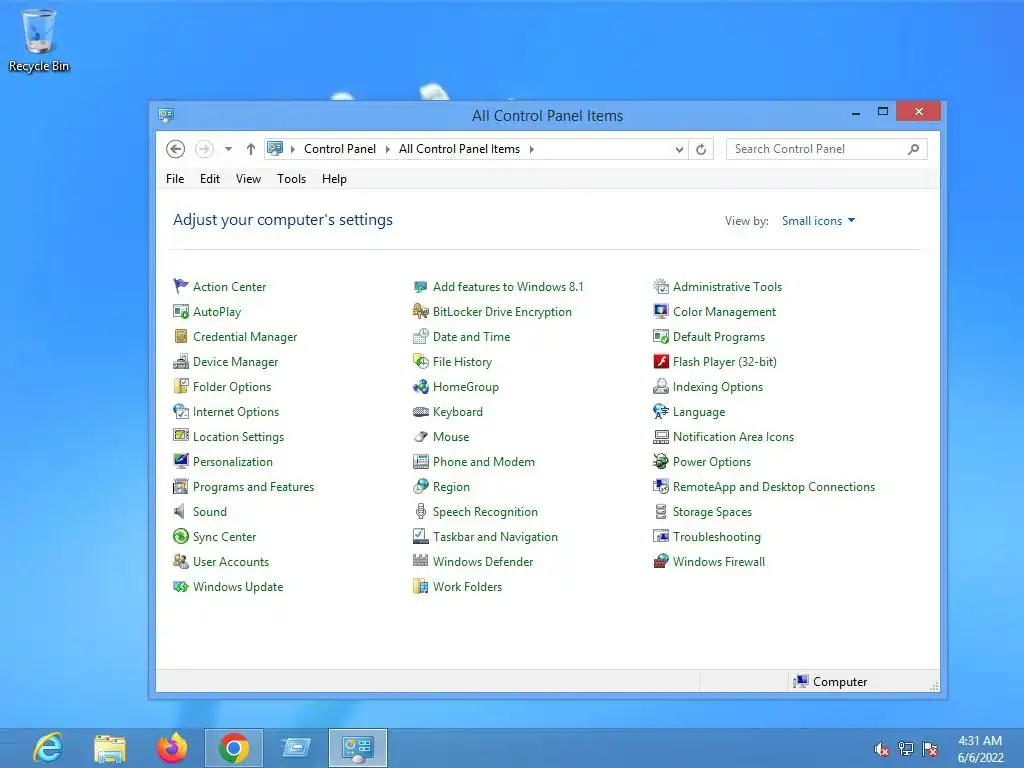The image size is (1024, 768).
Task: Open the Action Center flag icon
Action: point(180,286)
